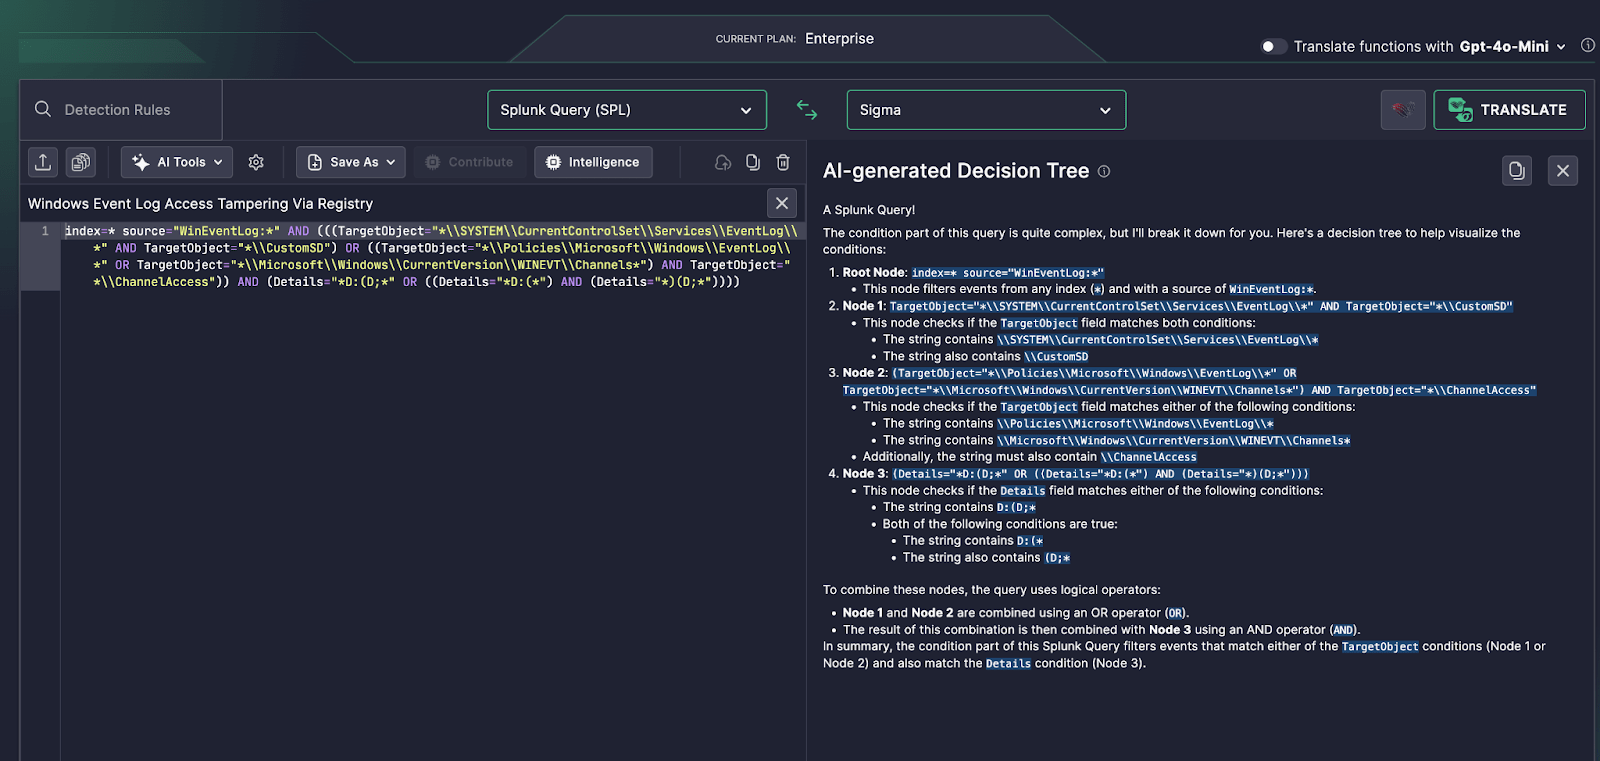
Task: Close the AI-generated Decision Tree panel
Action: (x=1563, y=171)
